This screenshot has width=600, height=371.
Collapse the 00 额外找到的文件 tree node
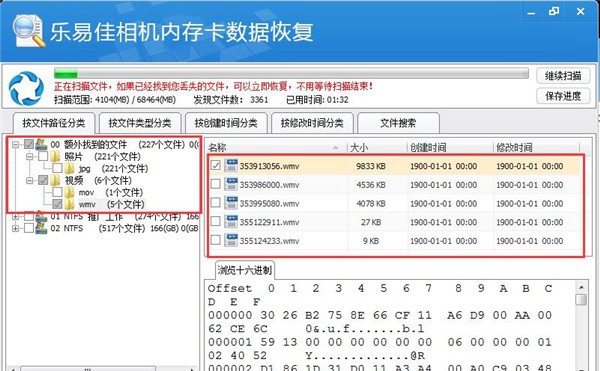pyautogui.click(x=15, y=145)
